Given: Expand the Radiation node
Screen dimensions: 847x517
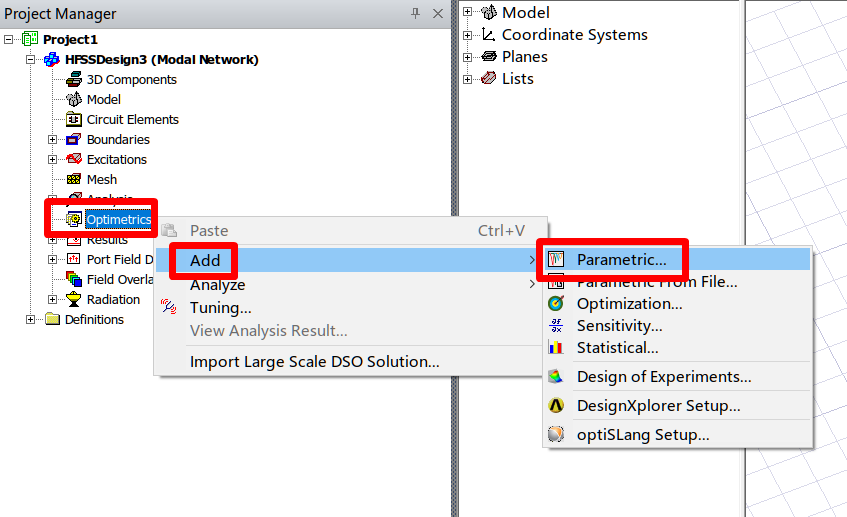Looking at the screenshot, I should pos(52,299).
